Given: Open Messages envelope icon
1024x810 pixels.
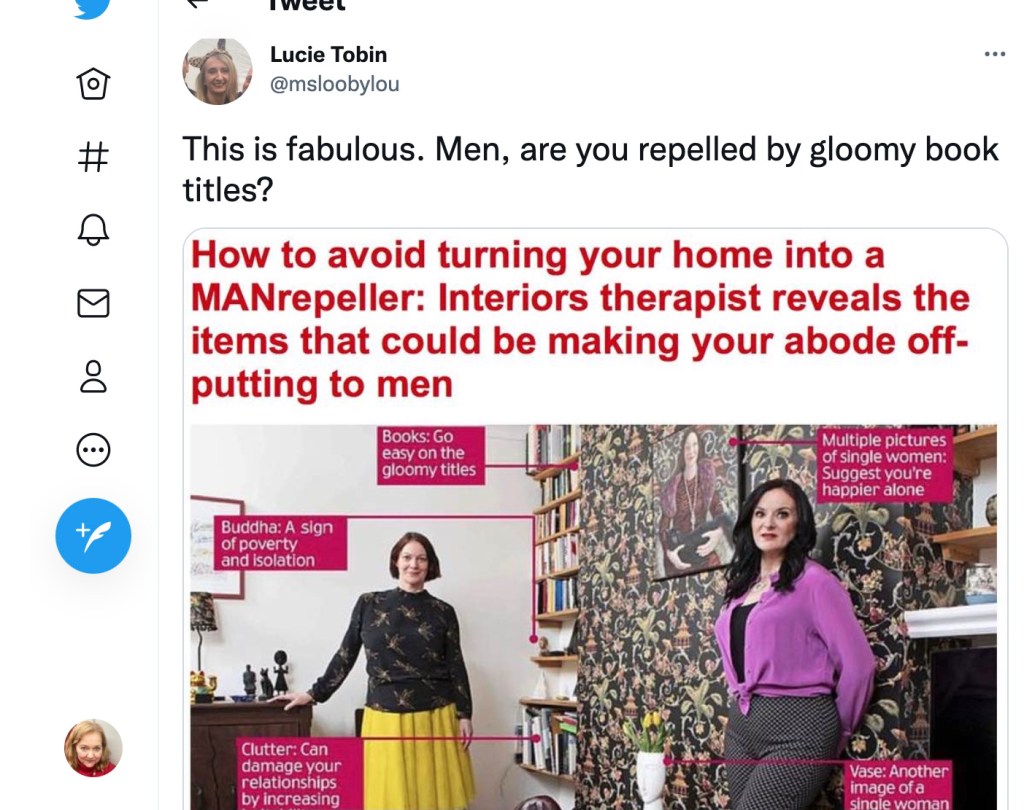Looking at the screenshot, I should [93, 303].
